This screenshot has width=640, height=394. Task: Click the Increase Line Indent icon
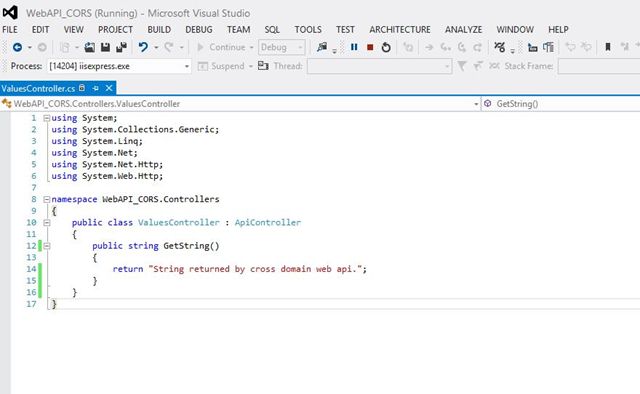click(548, 47)
